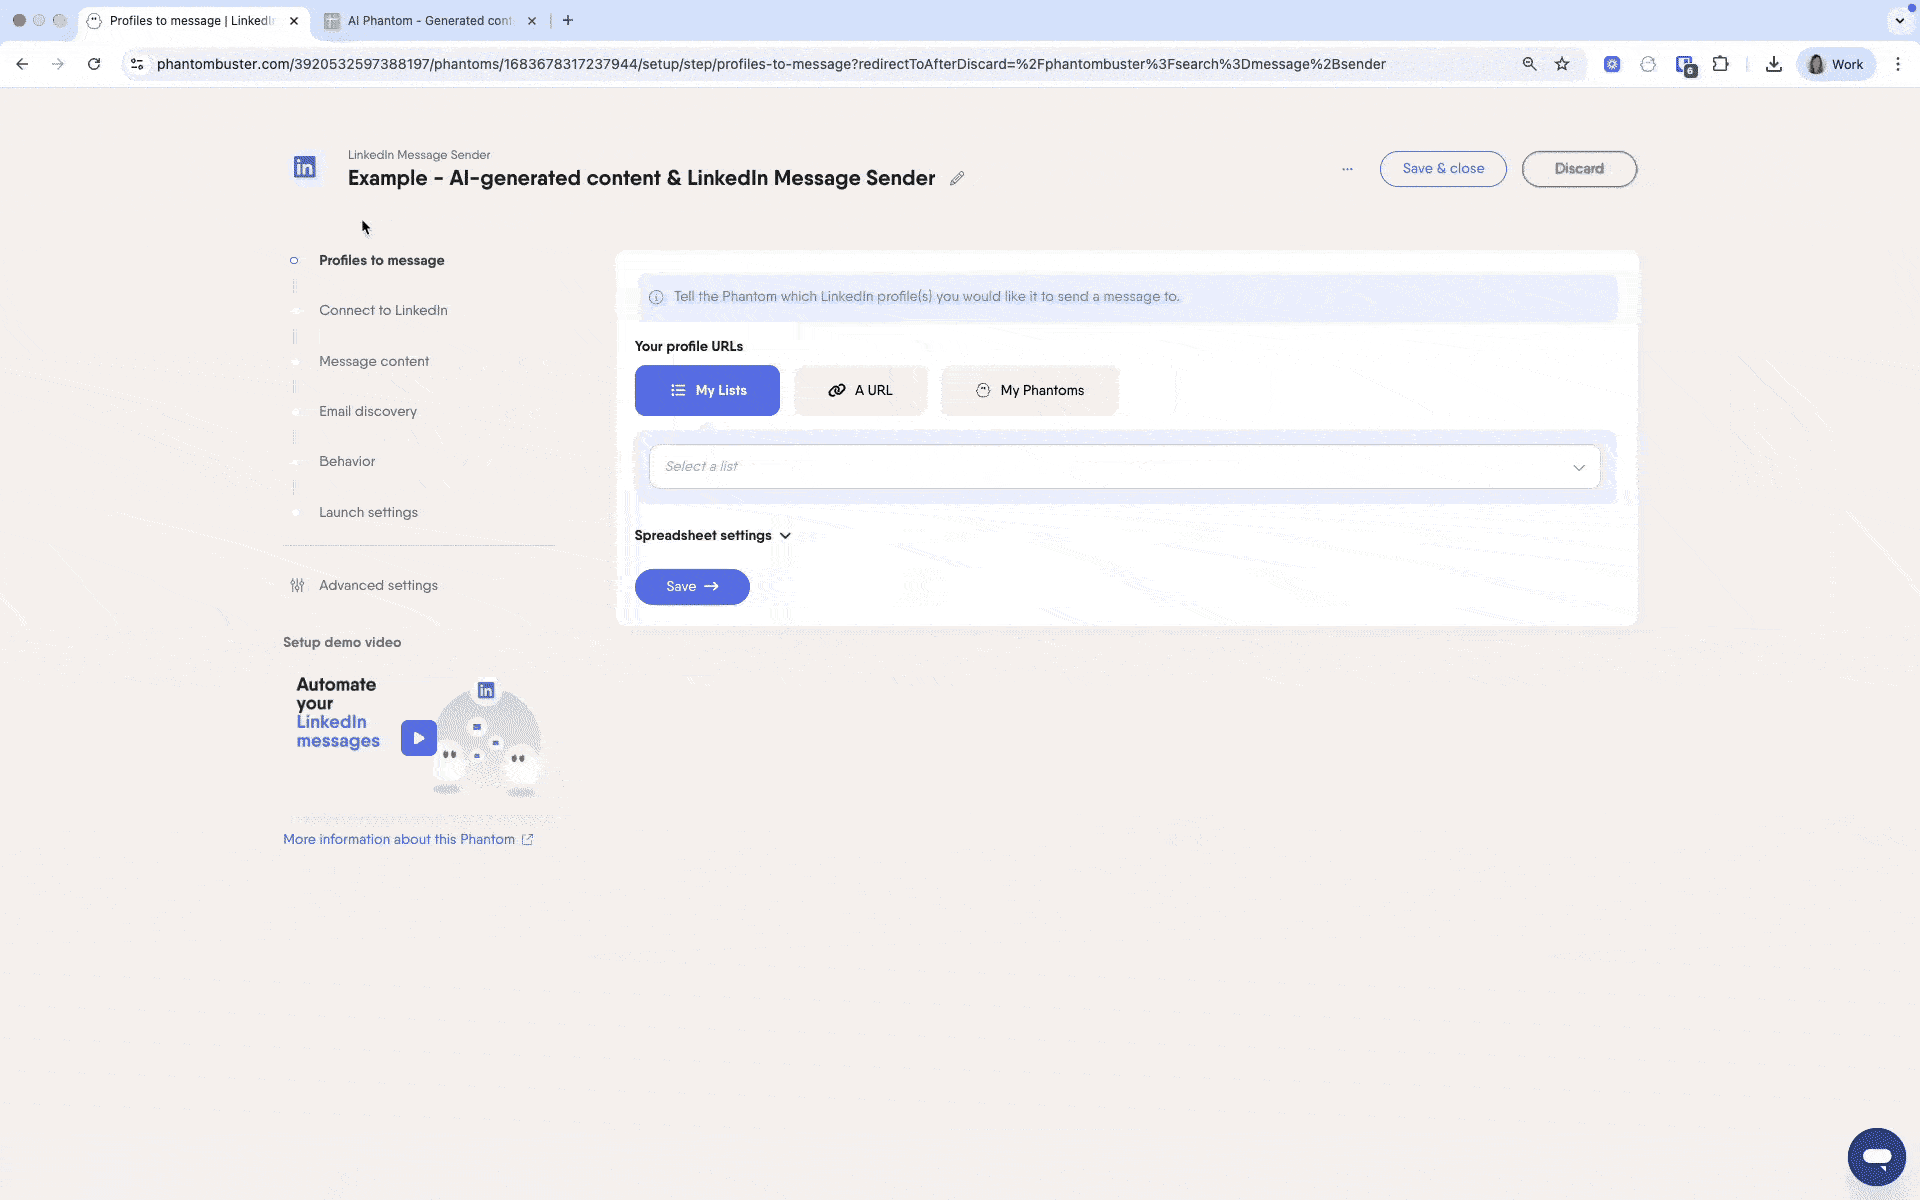Play the setup demo video
Image resolution: width=1920 pixels, height=1200 pixels.
click(x=419, y=738)
